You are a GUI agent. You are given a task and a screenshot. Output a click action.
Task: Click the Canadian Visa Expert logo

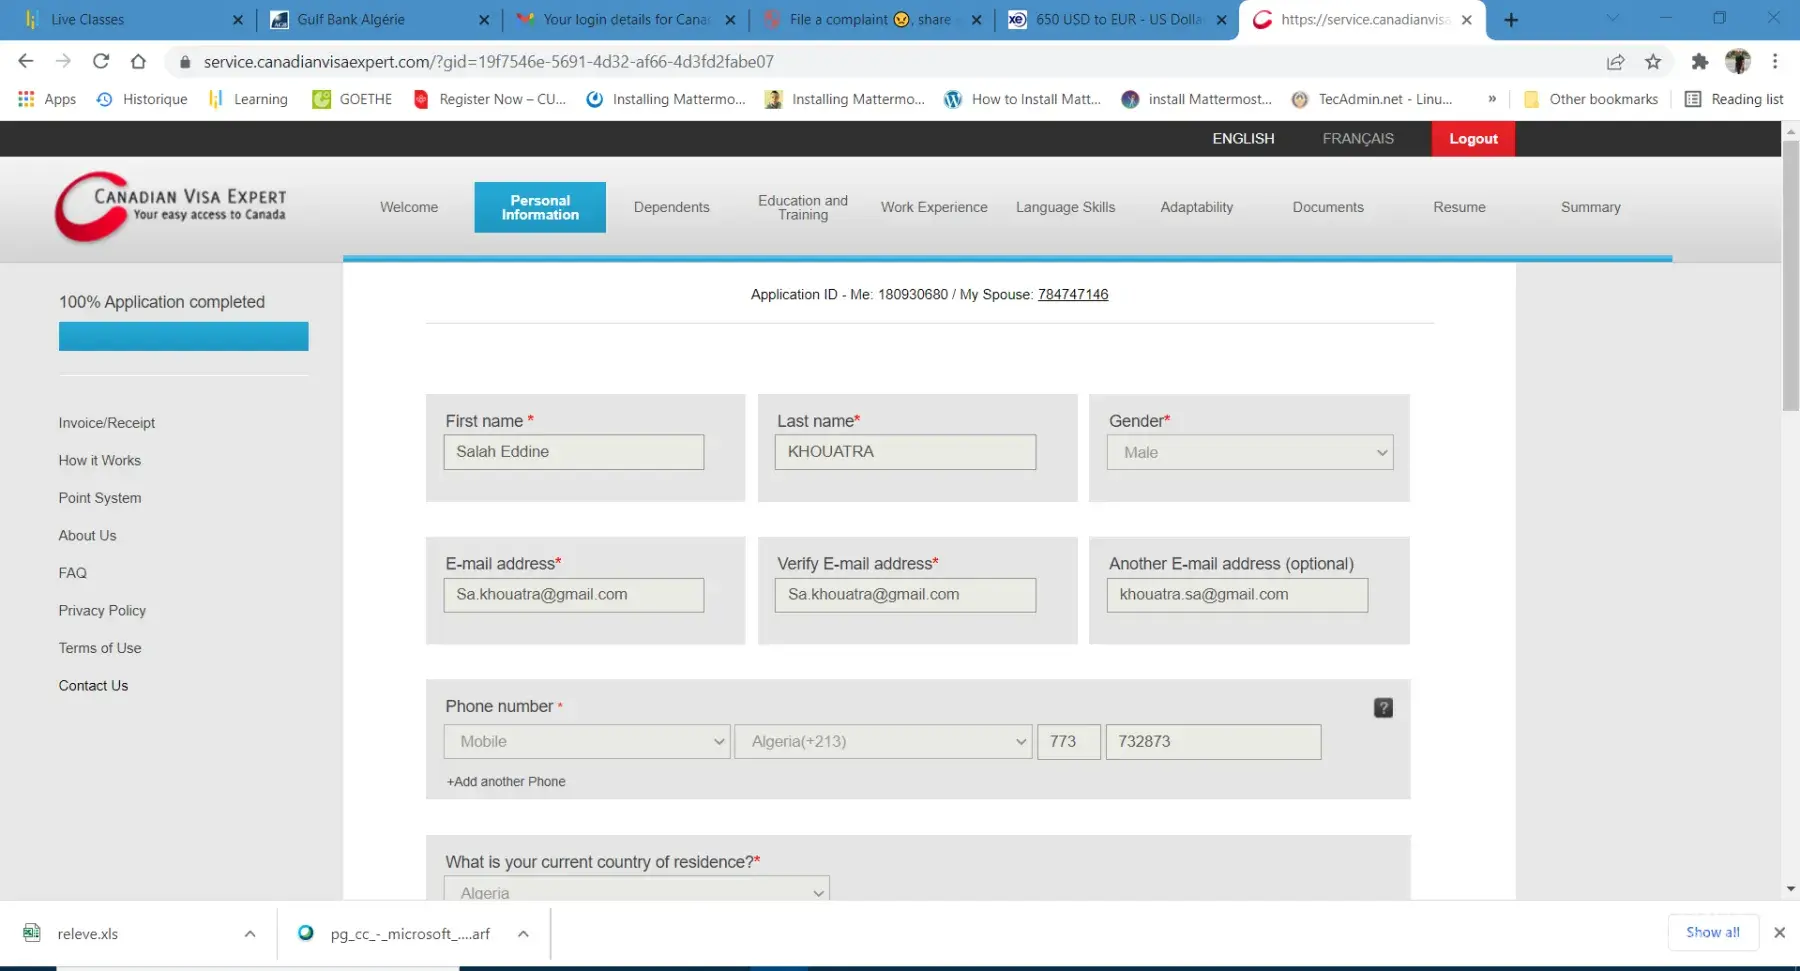click(x=171, y=207)
